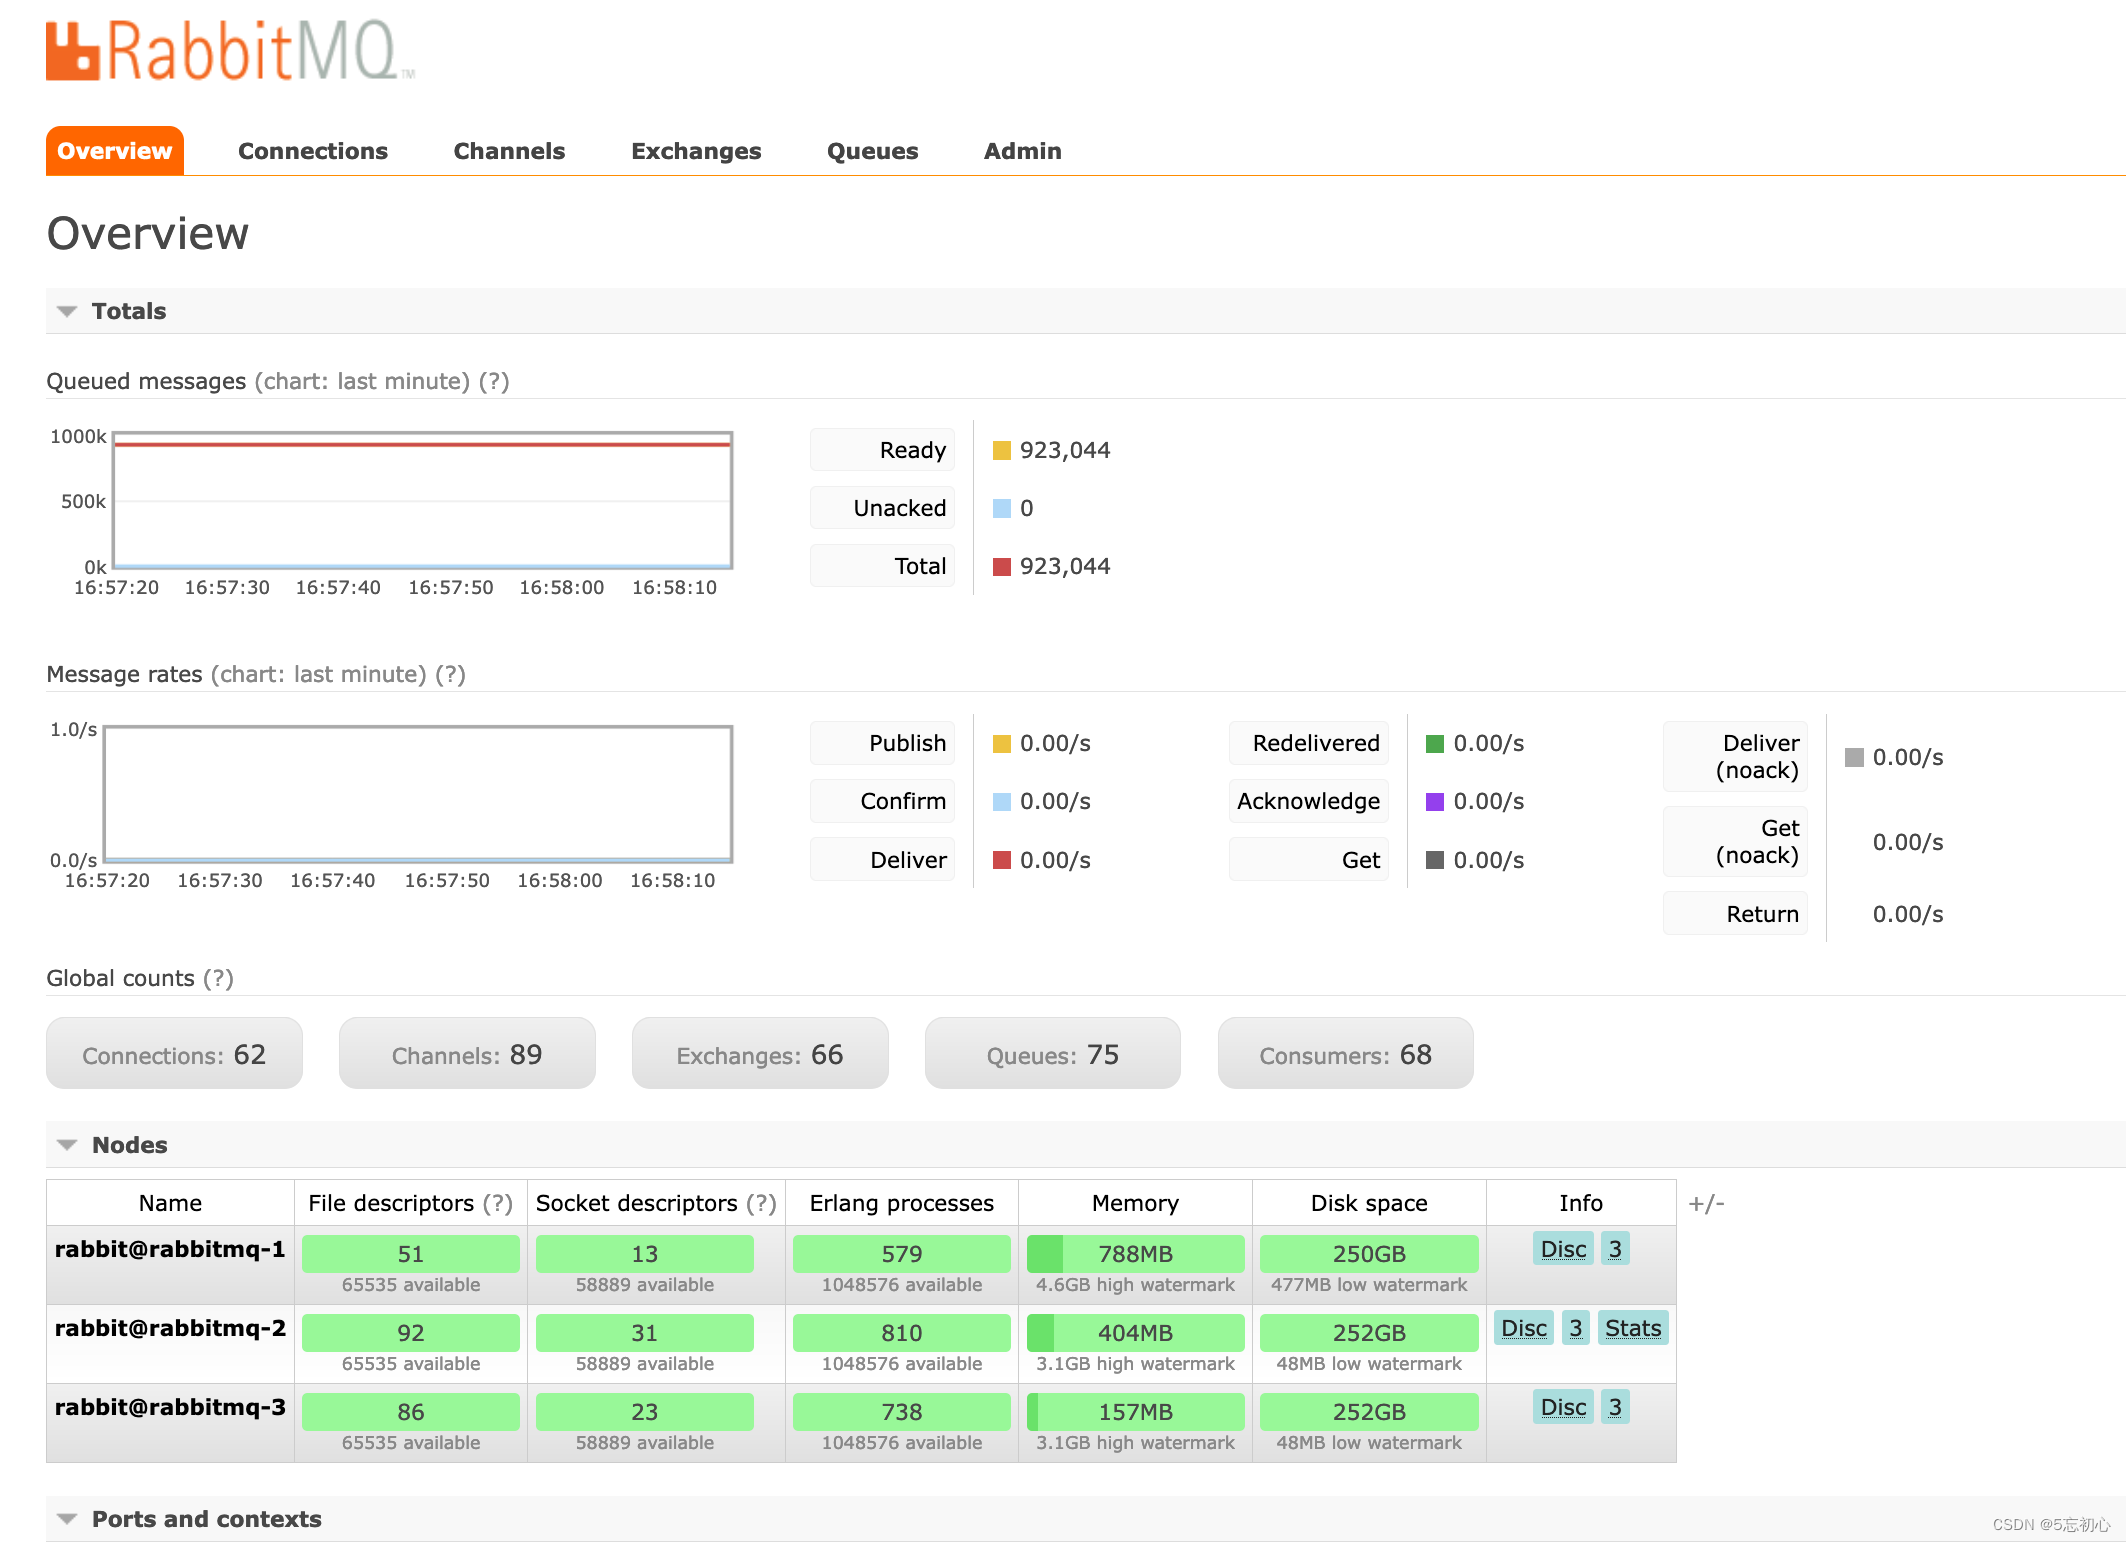2126x1542 pixels.
Task: Open chart range via "(chart: last minute)" for Queued messages
Action: 362,381
